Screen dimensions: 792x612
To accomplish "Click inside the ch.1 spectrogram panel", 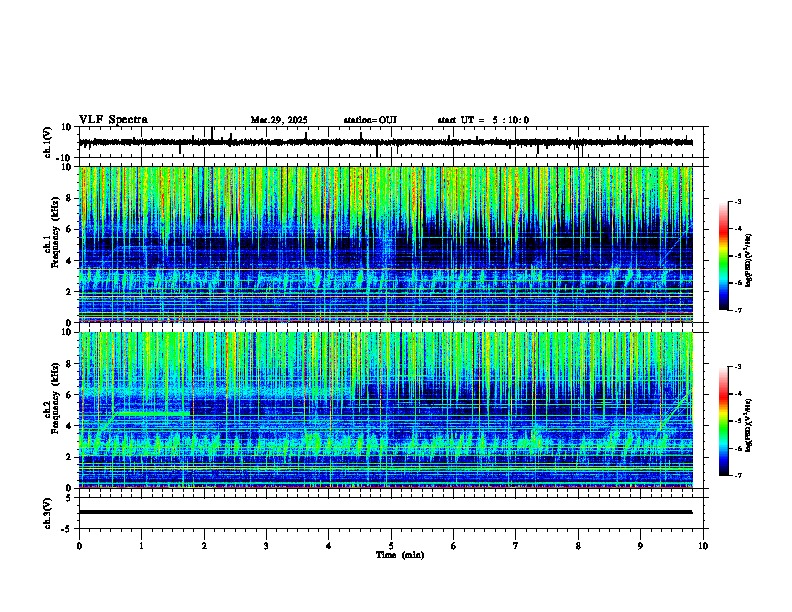I will [x=385, y=244].
